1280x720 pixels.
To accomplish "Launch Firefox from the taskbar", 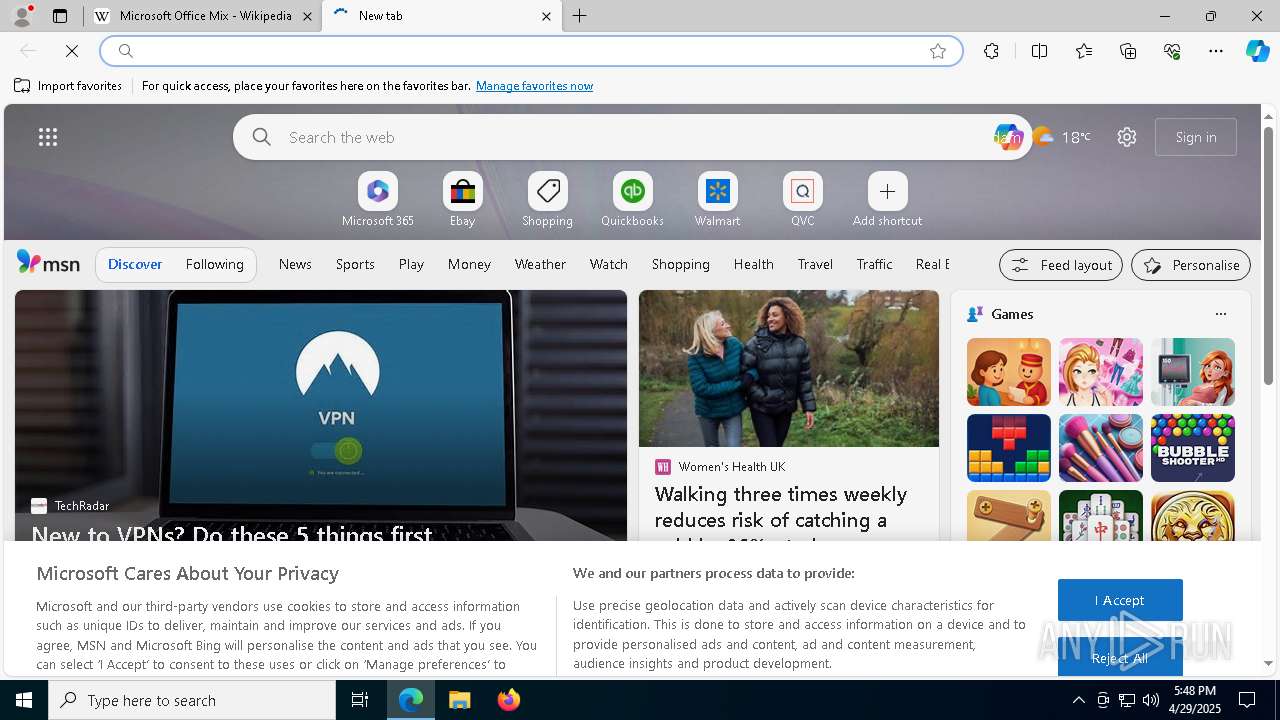I will (x=509, y=700).
